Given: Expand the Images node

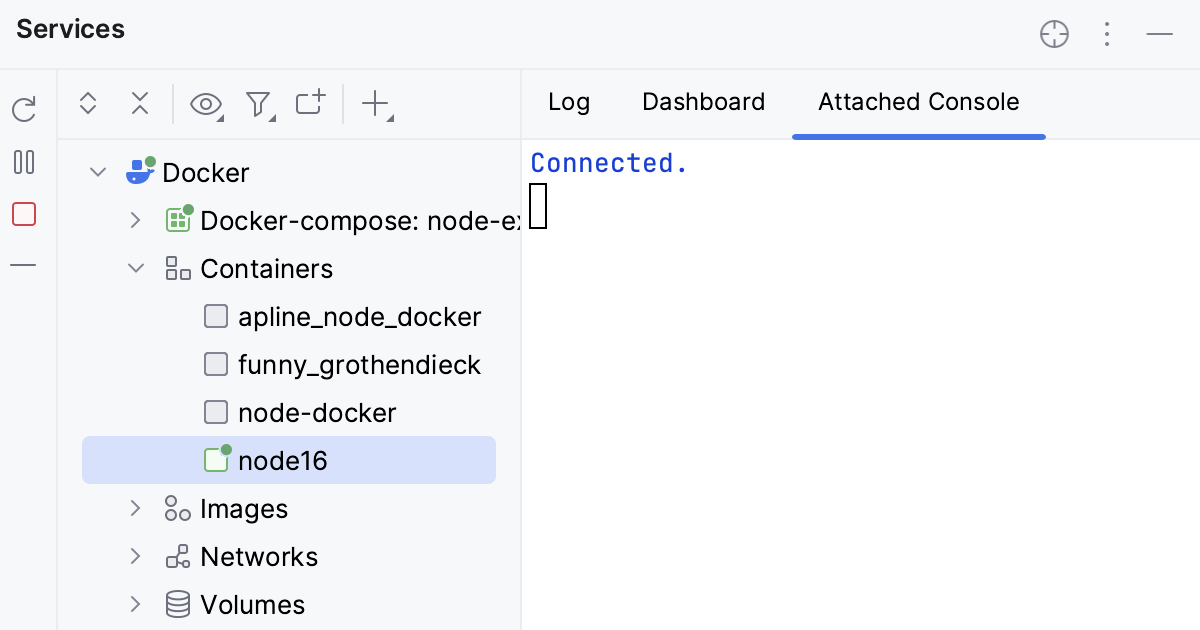Looking at the screenshot, I should point(136,508).
